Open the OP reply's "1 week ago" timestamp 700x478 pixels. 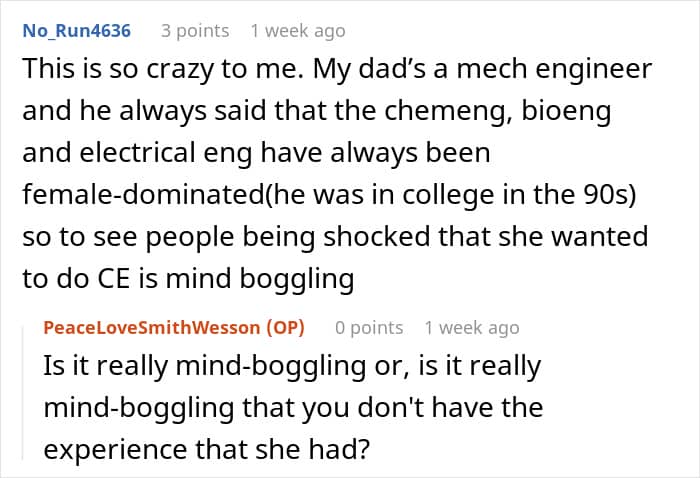pos(472,328)
